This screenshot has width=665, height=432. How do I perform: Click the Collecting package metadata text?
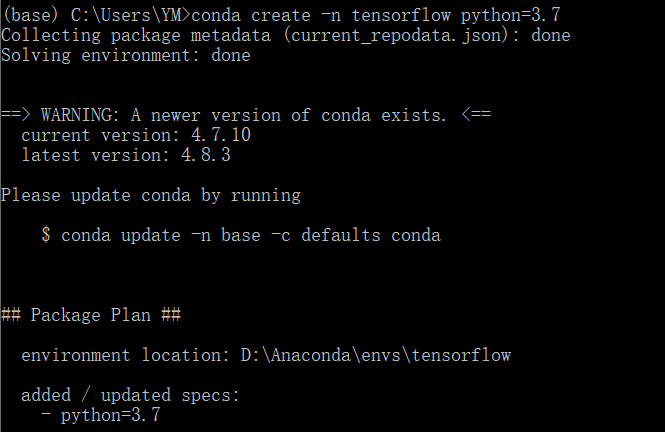(136, 35)
